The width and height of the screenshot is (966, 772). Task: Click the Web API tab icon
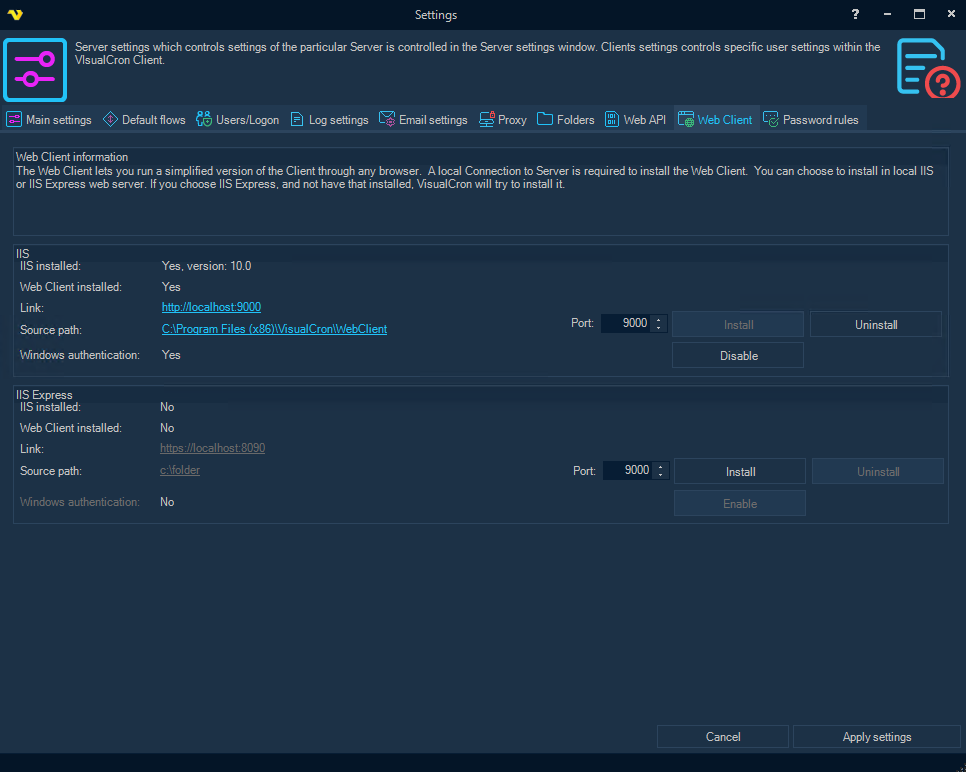[612, 119]
